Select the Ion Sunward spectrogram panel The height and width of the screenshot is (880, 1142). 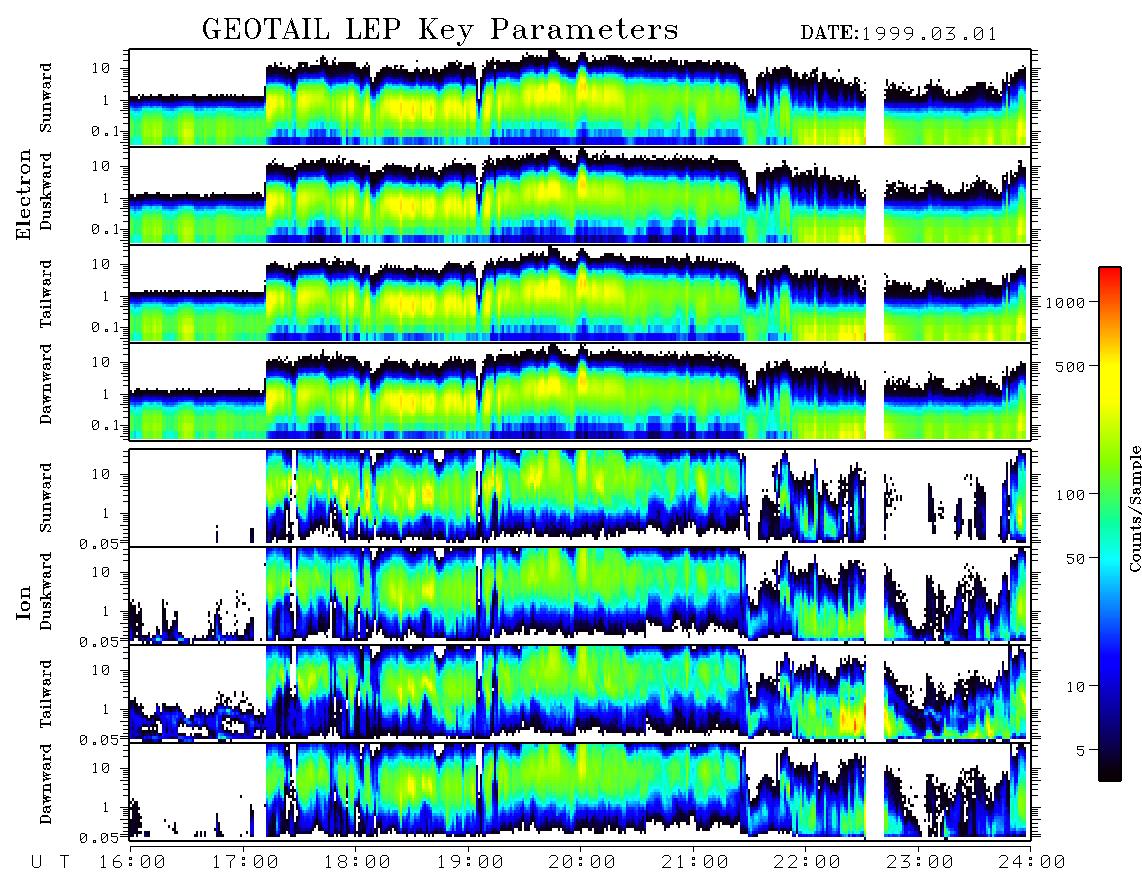tap(580, 497)
